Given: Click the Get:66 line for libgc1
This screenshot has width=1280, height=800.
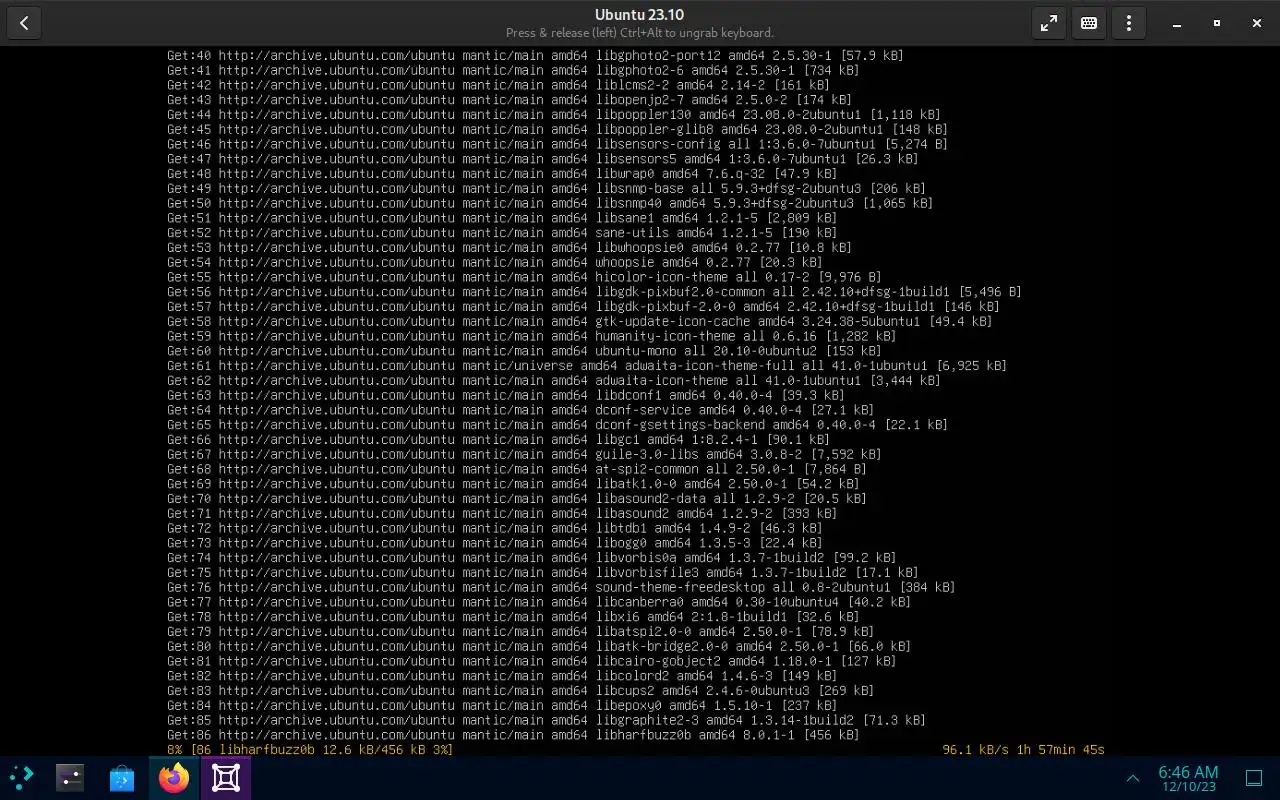Looking at the screenshot, I should click(x=498, y=439).
